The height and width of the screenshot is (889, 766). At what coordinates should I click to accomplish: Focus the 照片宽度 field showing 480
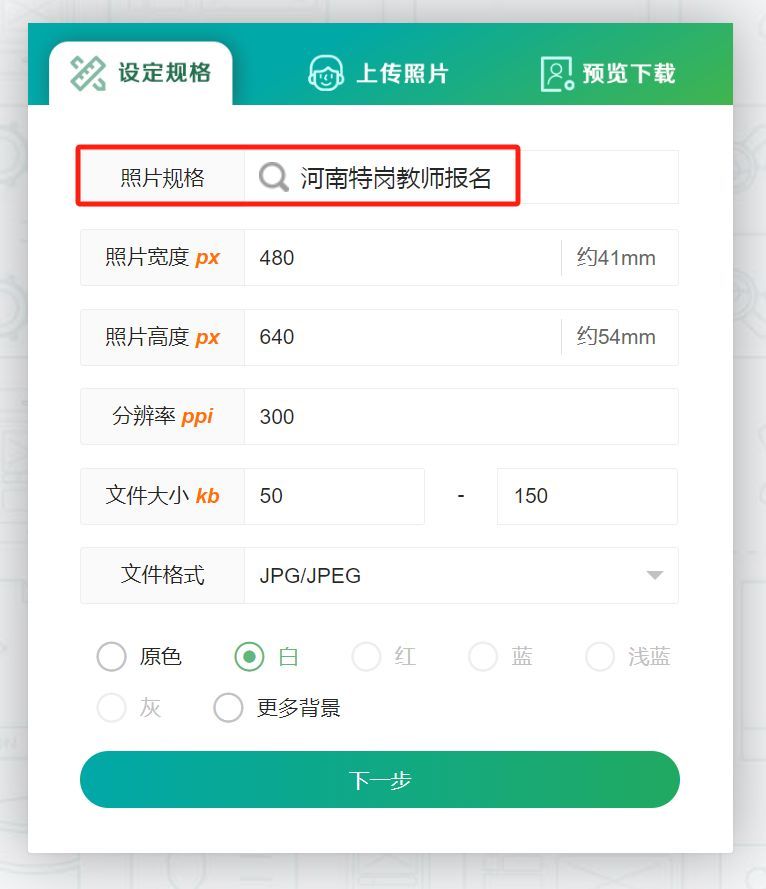(x=403, y=257)
